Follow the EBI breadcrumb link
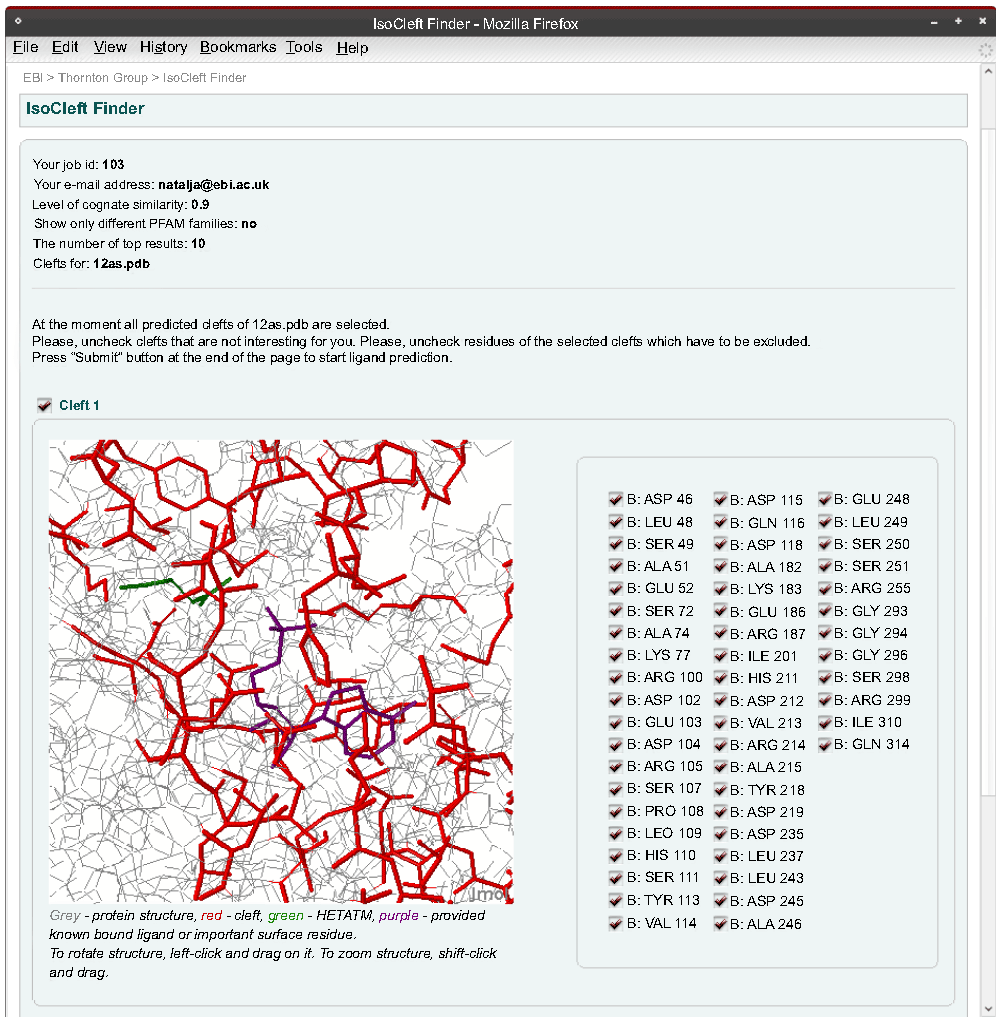The width and height of the screenshot is (1000, 1027). (x=33, y=78)
